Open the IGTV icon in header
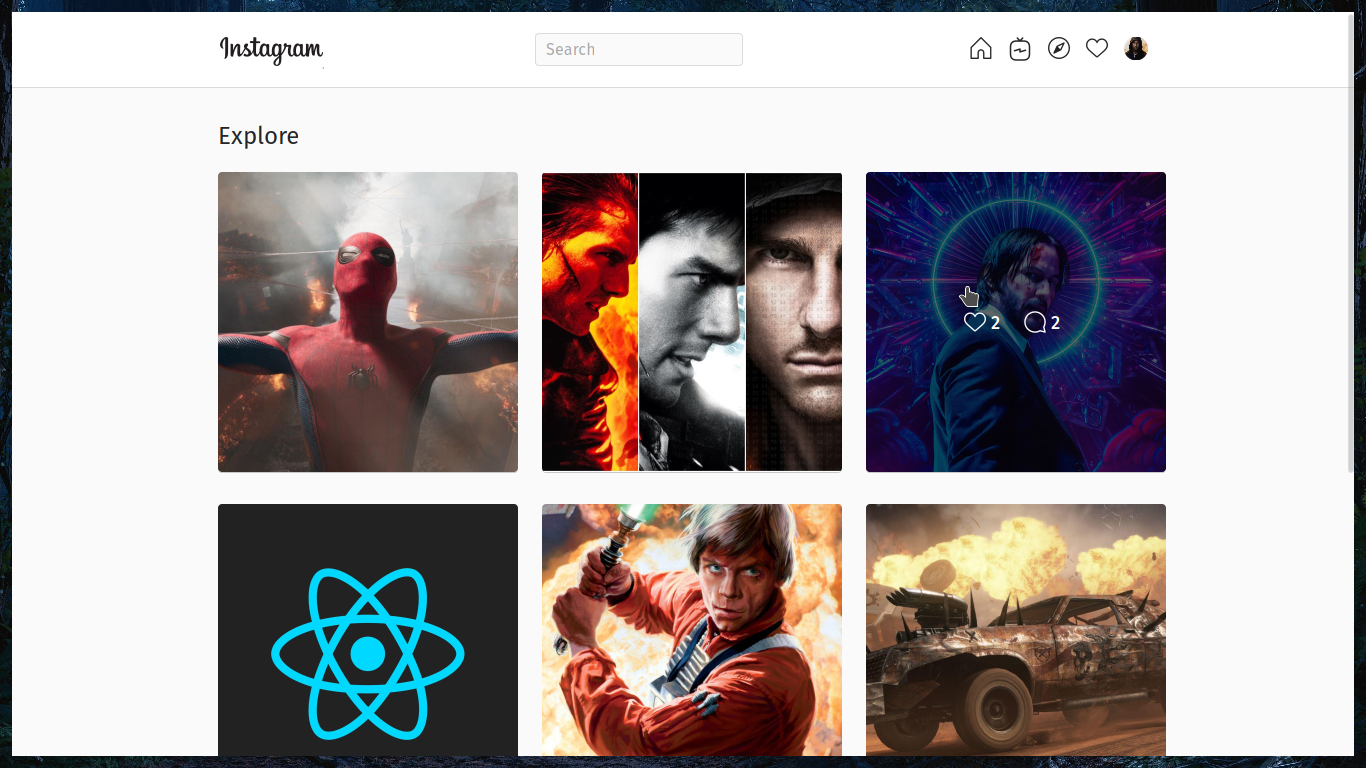This screenshot has width=1366, height=768. coord(1020,48)
